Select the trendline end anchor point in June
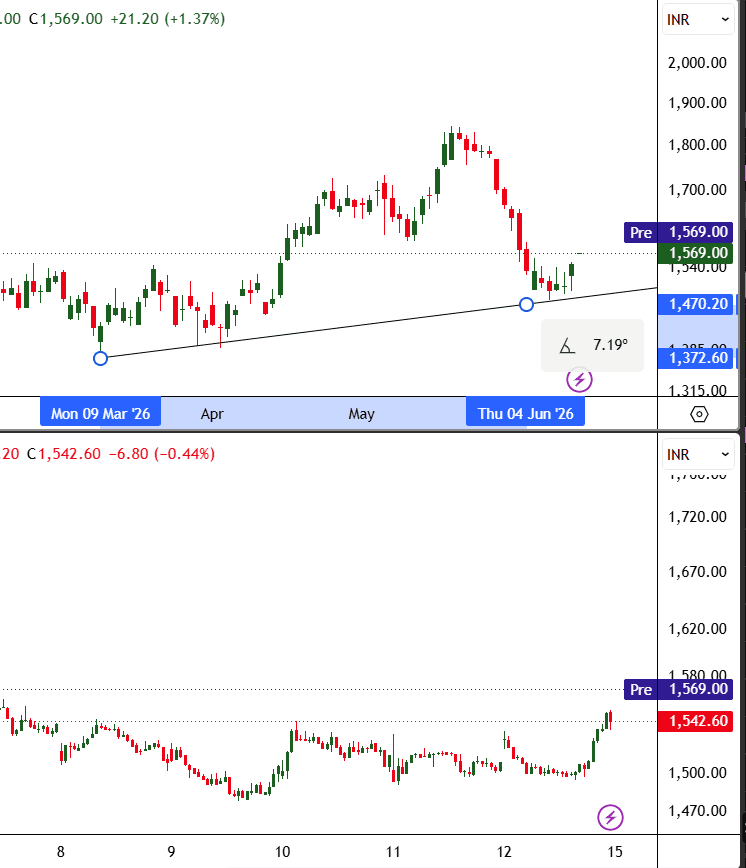This screenshot has height=868, width=746. pos(526,304)
